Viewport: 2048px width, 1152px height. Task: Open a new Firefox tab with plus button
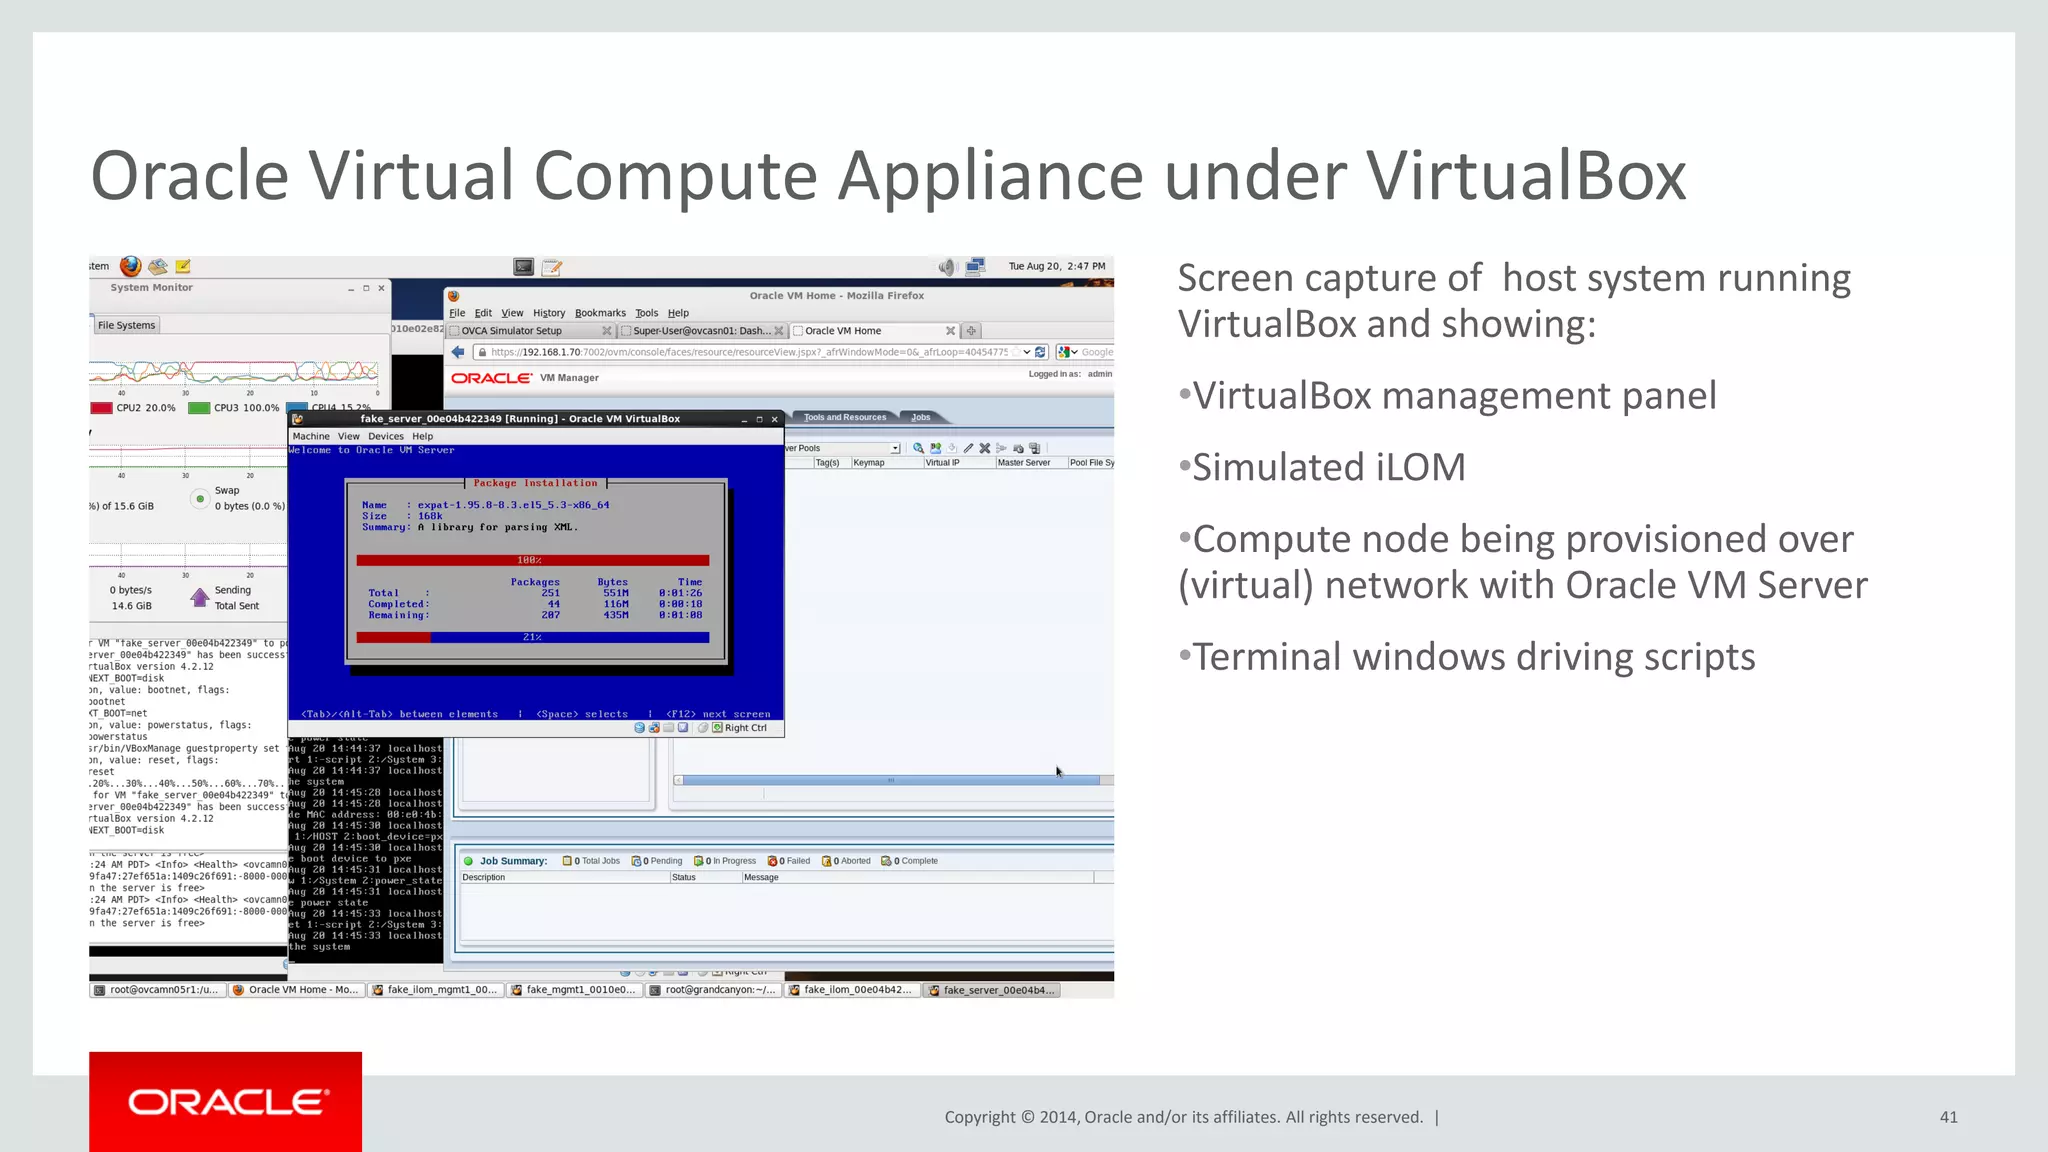pos(971,331)
